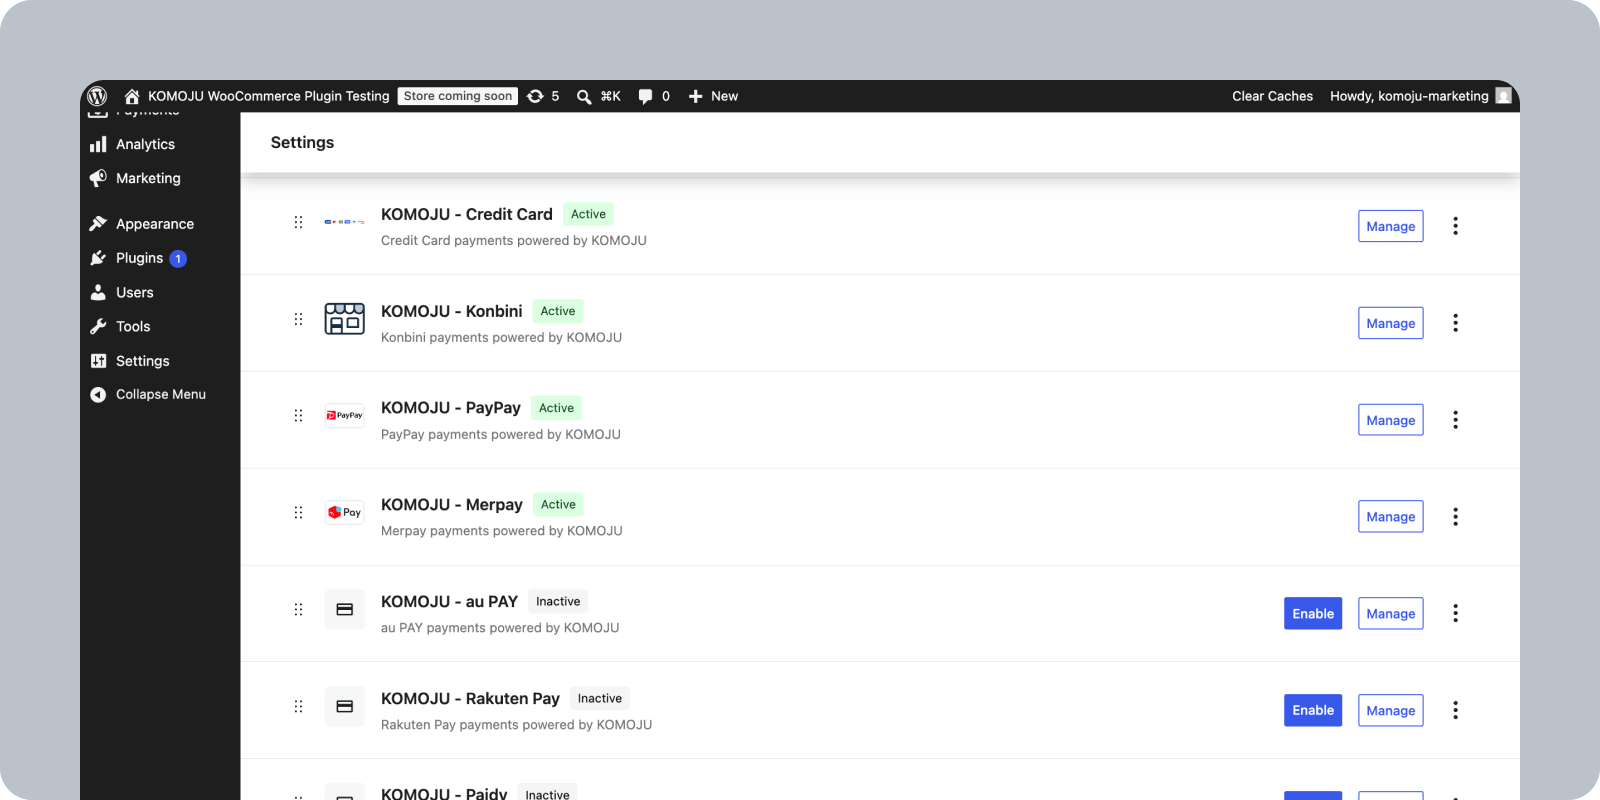1600x800 pixels.
Task: Open the comments bubble icon
Action: pos(645,96)
